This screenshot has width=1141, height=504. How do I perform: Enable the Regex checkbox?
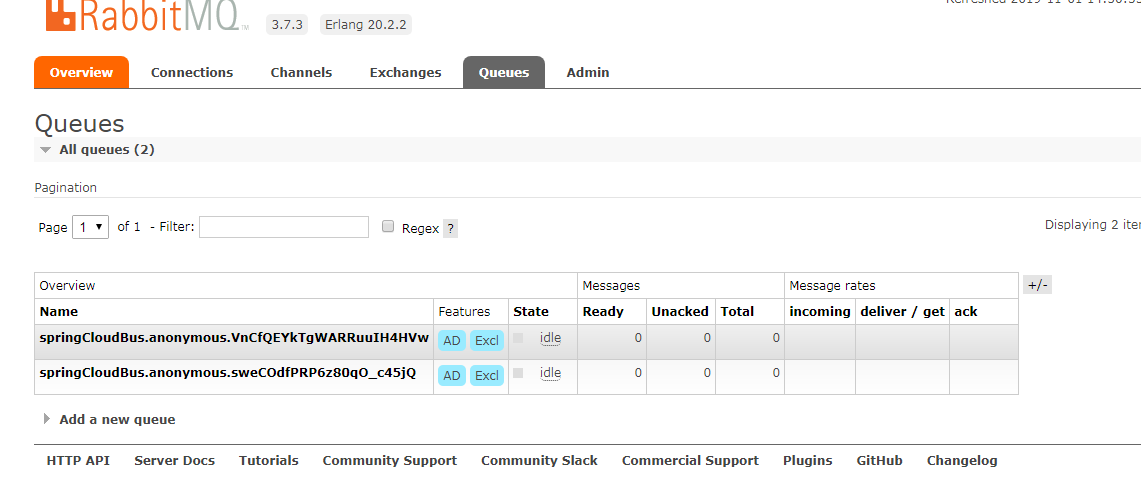point(389,226)
